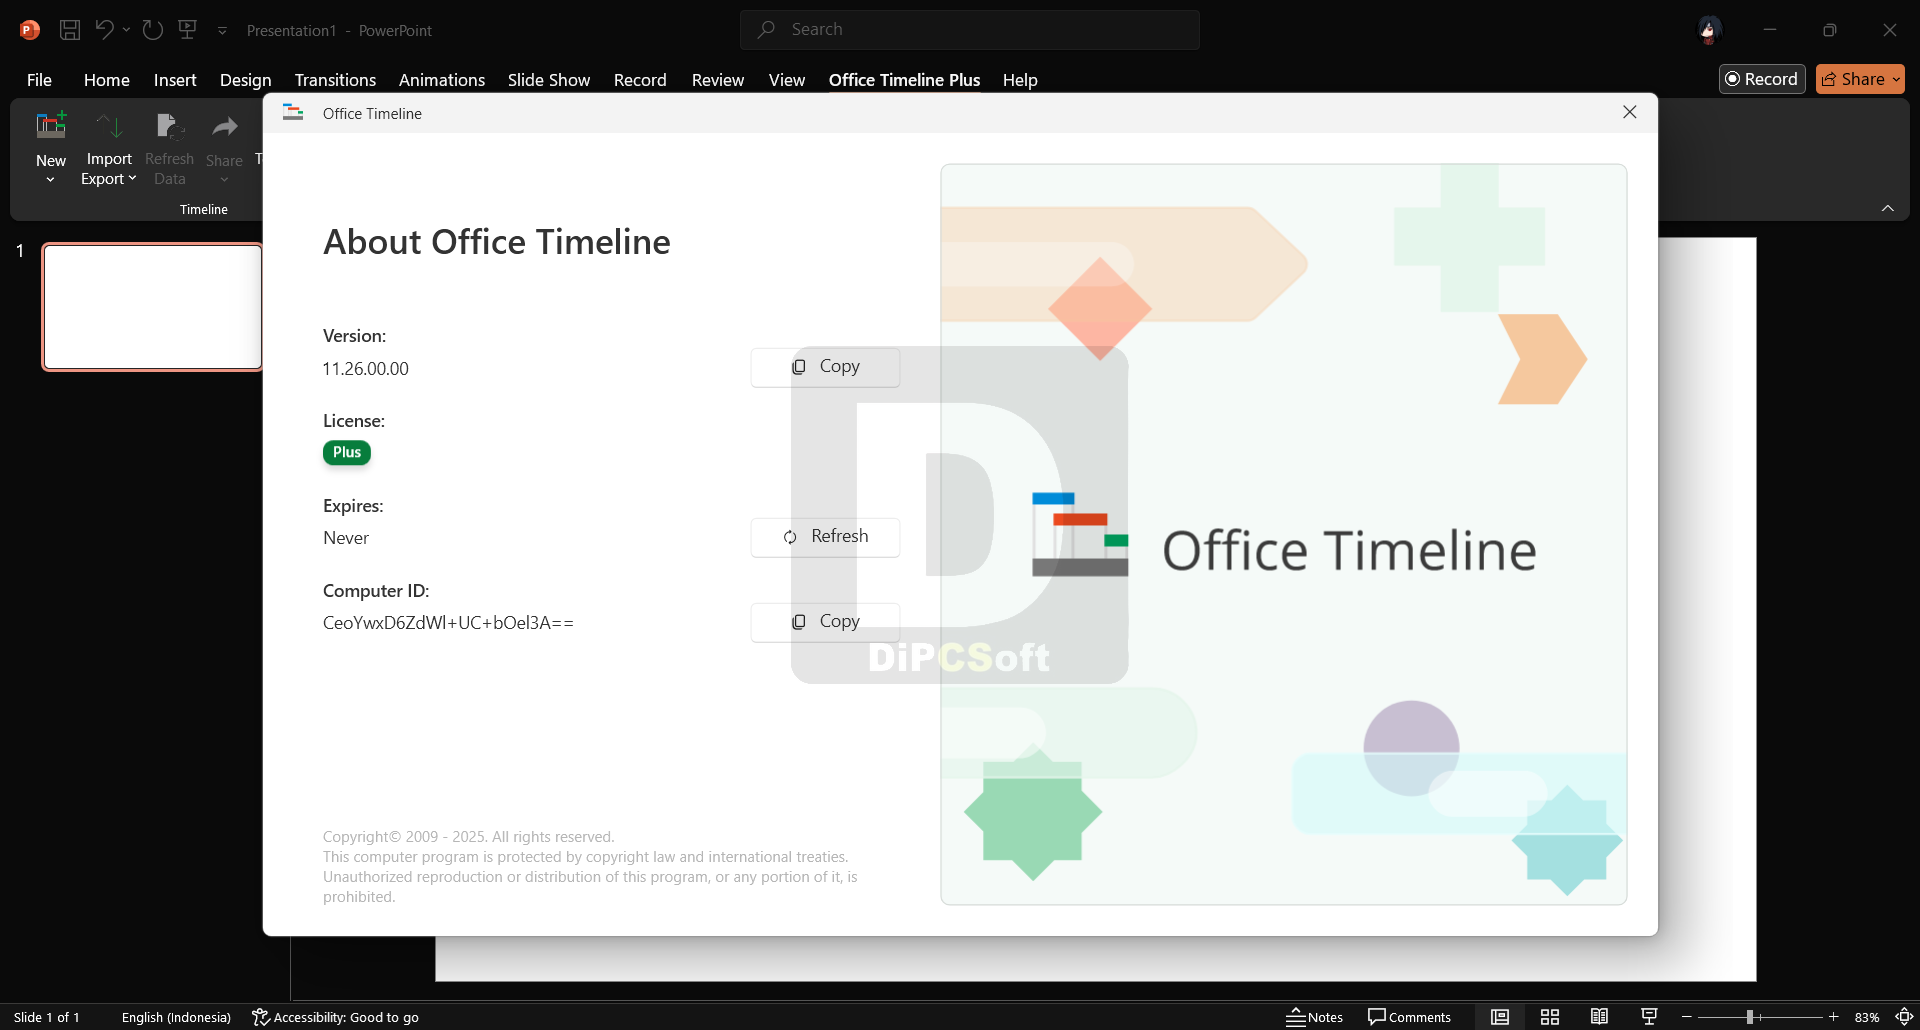This screenshot has width=1920, height=1030.
Task: Refresh the license expiration status
Action: pyautogui.click(x=825, y=537)
